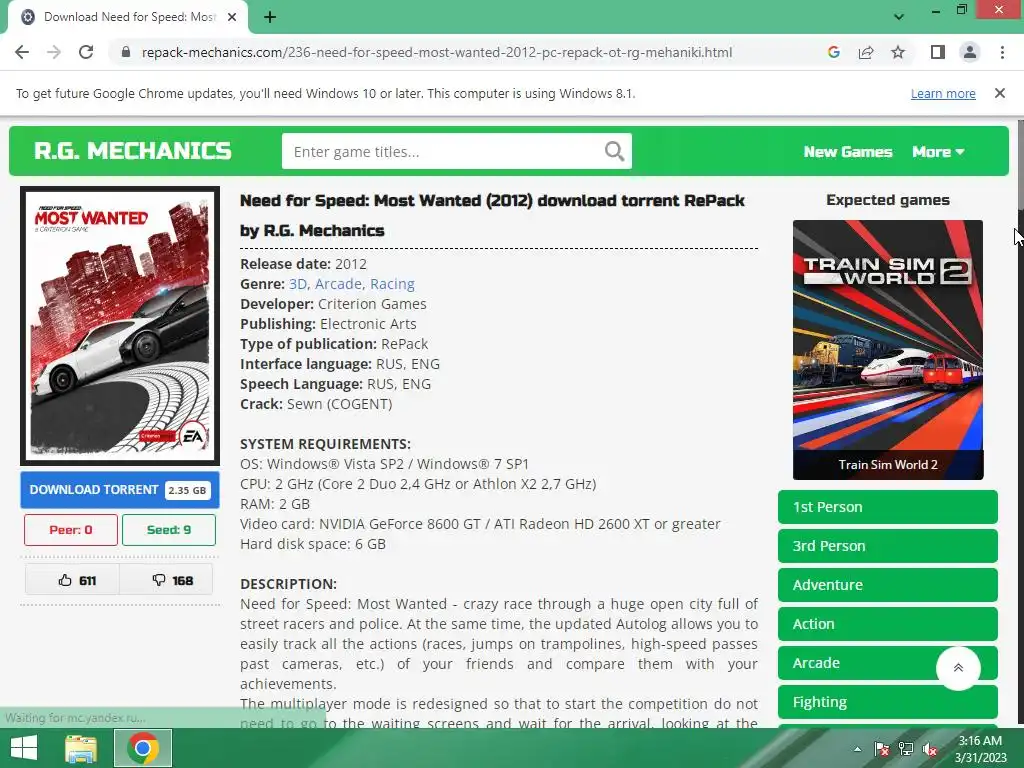The image size is (1024, 768).
Task: Click the Chrome icon in taskbar
Action: pyautogui.click(x=143, y=748)
